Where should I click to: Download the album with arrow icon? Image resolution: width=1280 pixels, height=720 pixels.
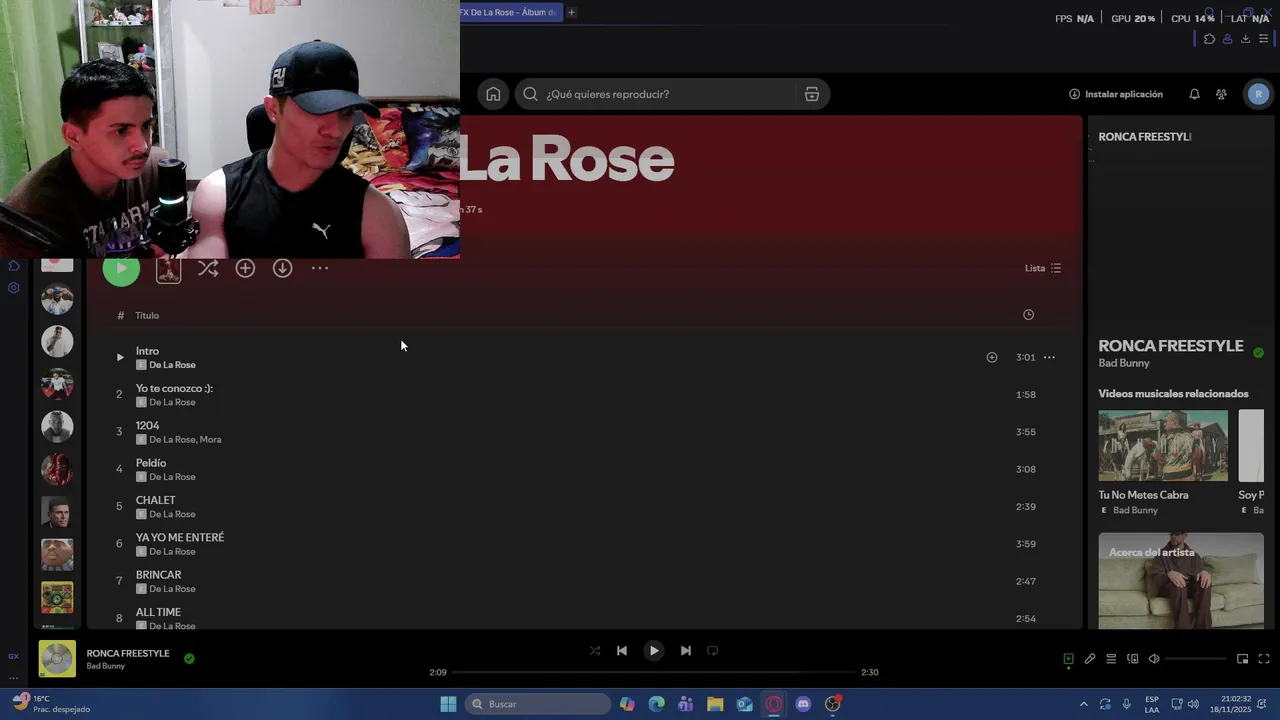(283, 268)
